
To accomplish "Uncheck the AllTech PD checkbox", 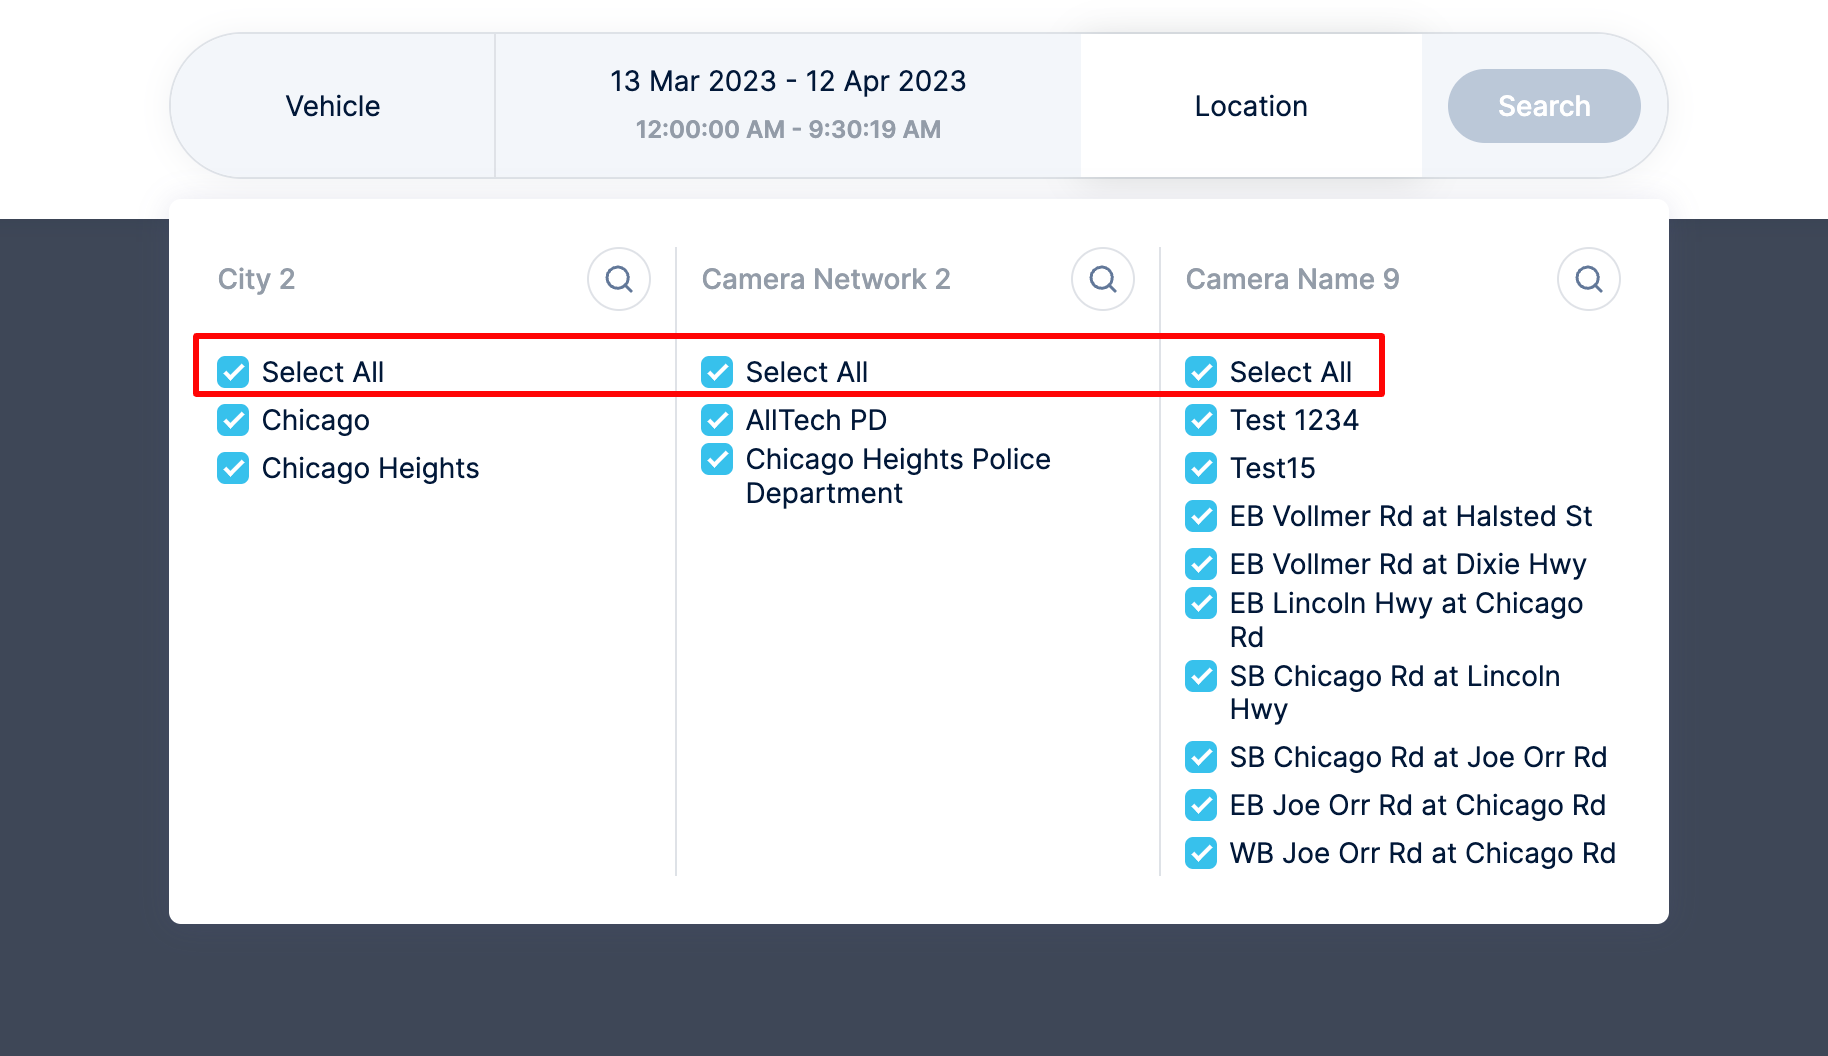I will tap(717, 420).
